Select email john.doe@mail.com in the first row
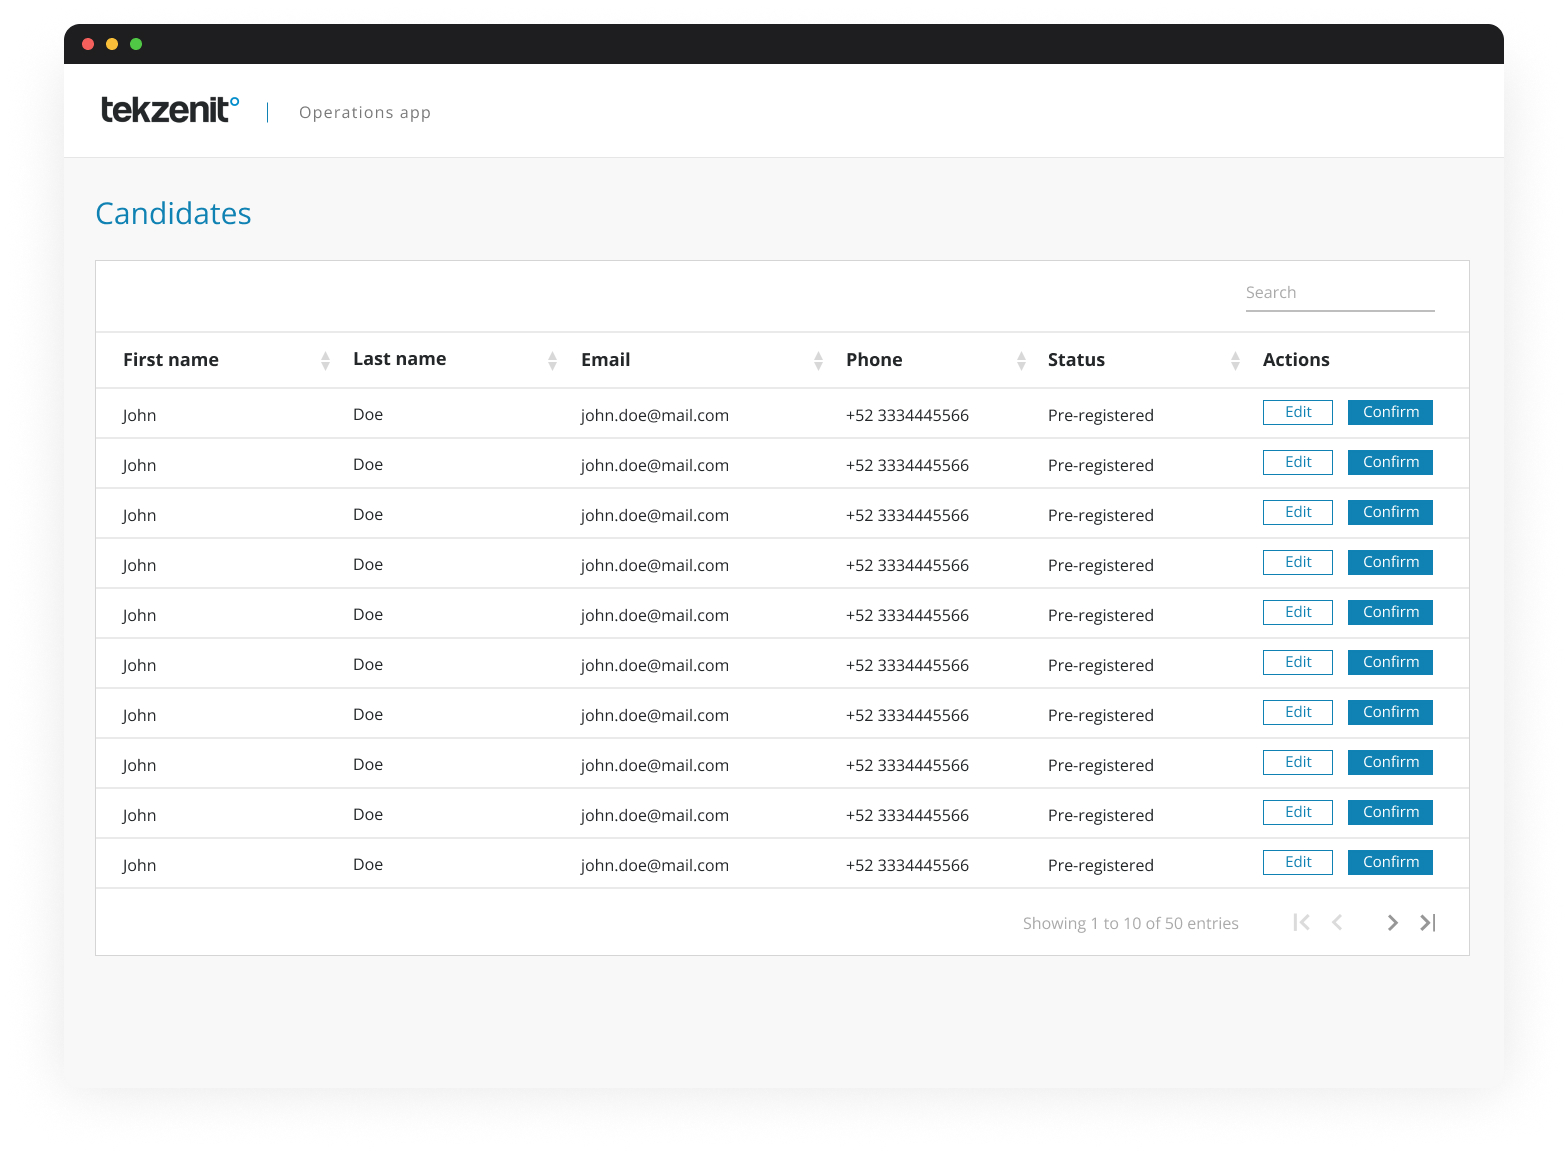1568x1152 pixels. point(654,415)
